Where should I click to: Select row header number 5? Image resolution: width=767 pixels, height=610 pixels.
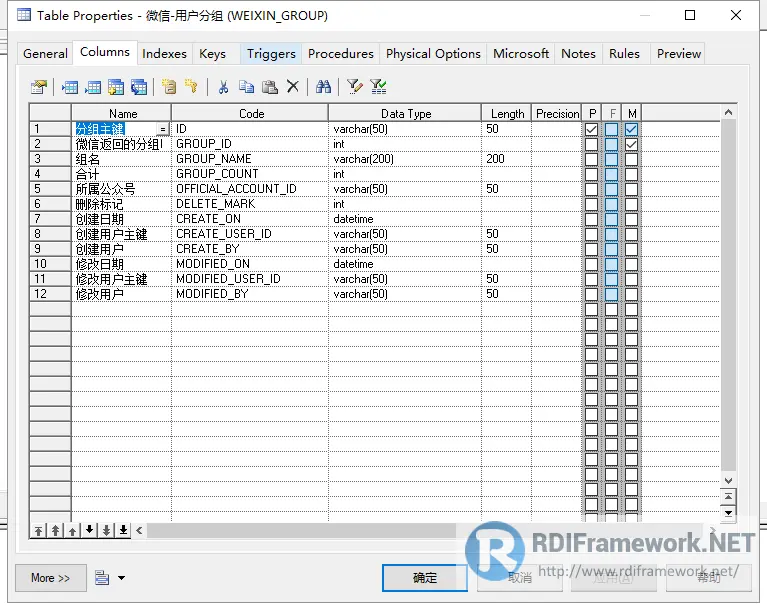pos(50,189)
